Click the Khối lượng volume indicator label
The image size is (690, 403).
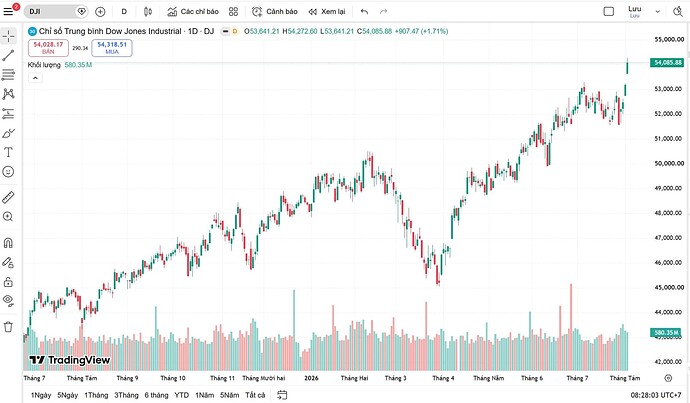pyautogui.click(x=44, y=65)
